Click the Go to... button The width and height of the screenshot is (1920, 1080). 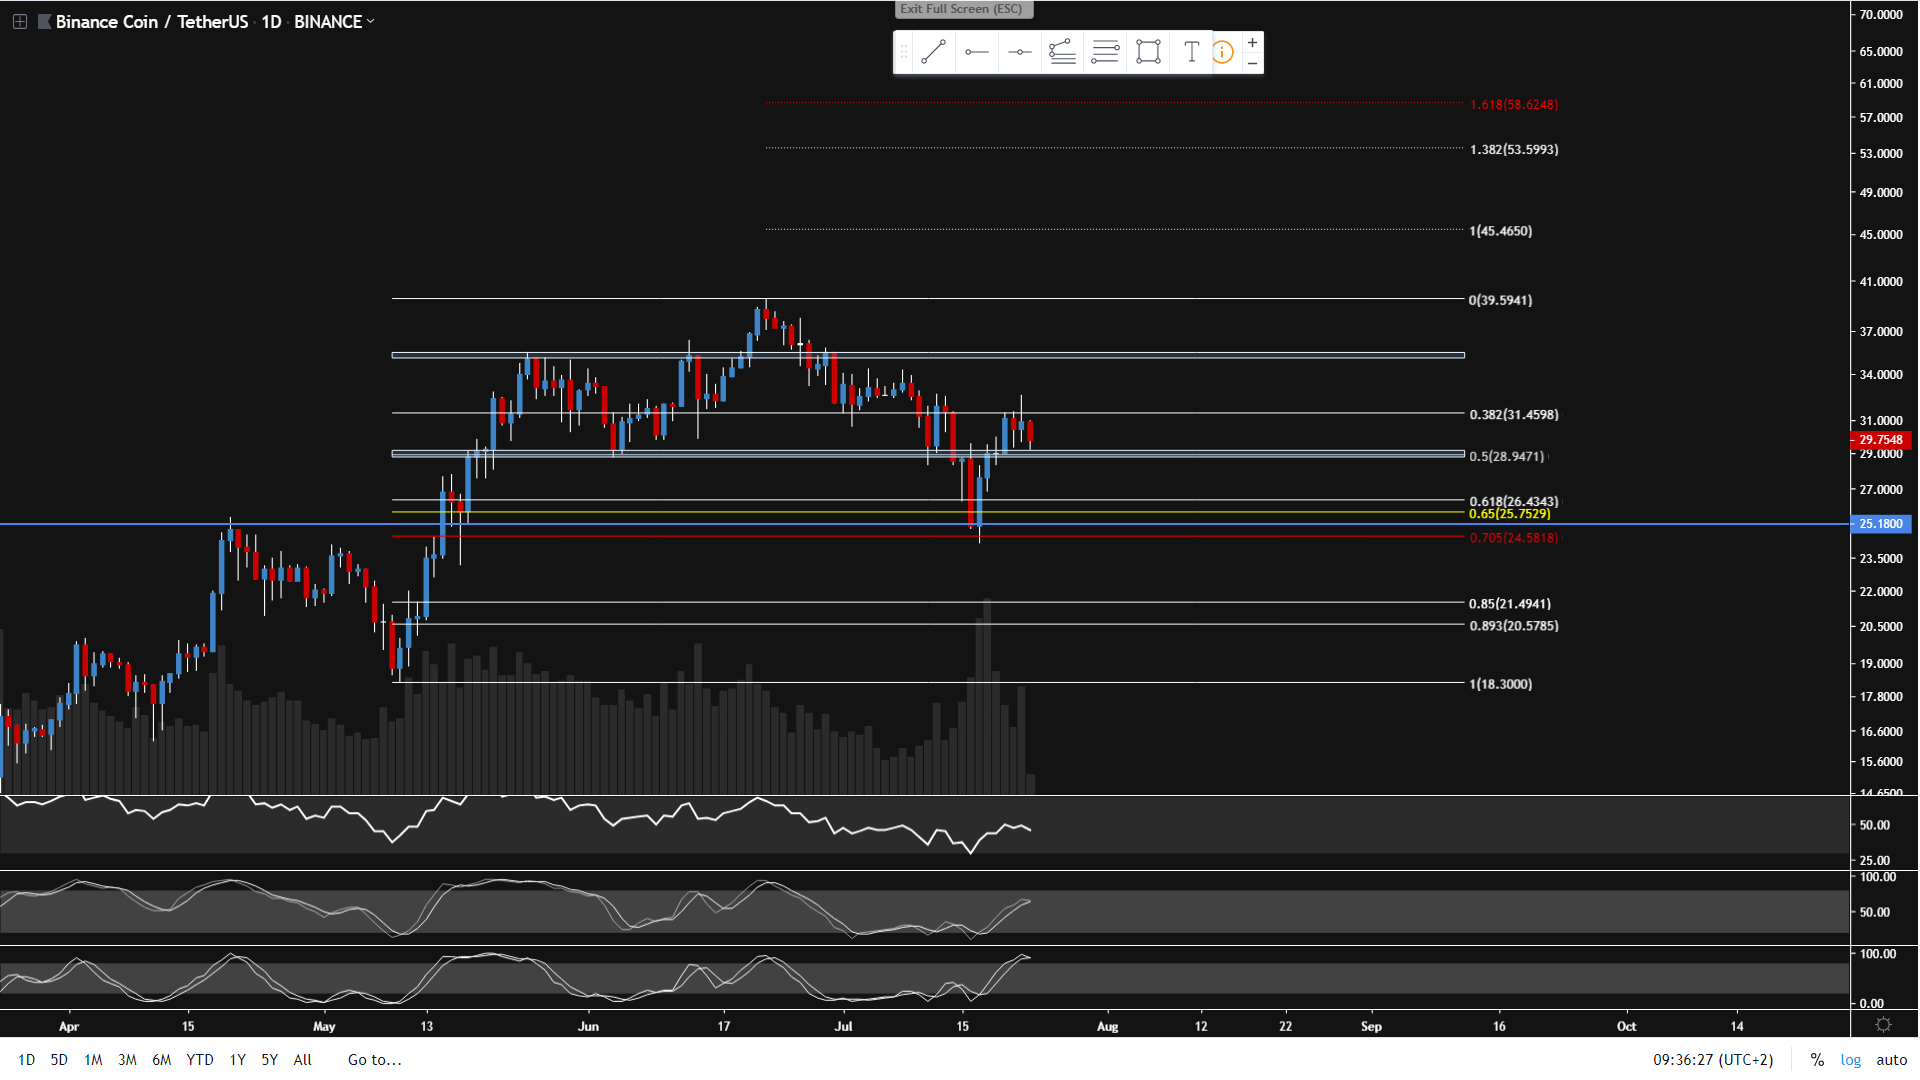tap(374, 1060)
